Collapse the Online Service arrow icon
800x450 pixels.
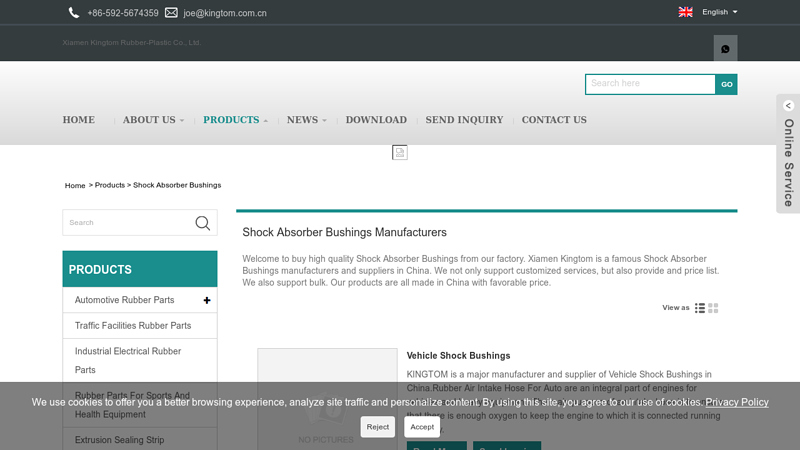point(788,106)
